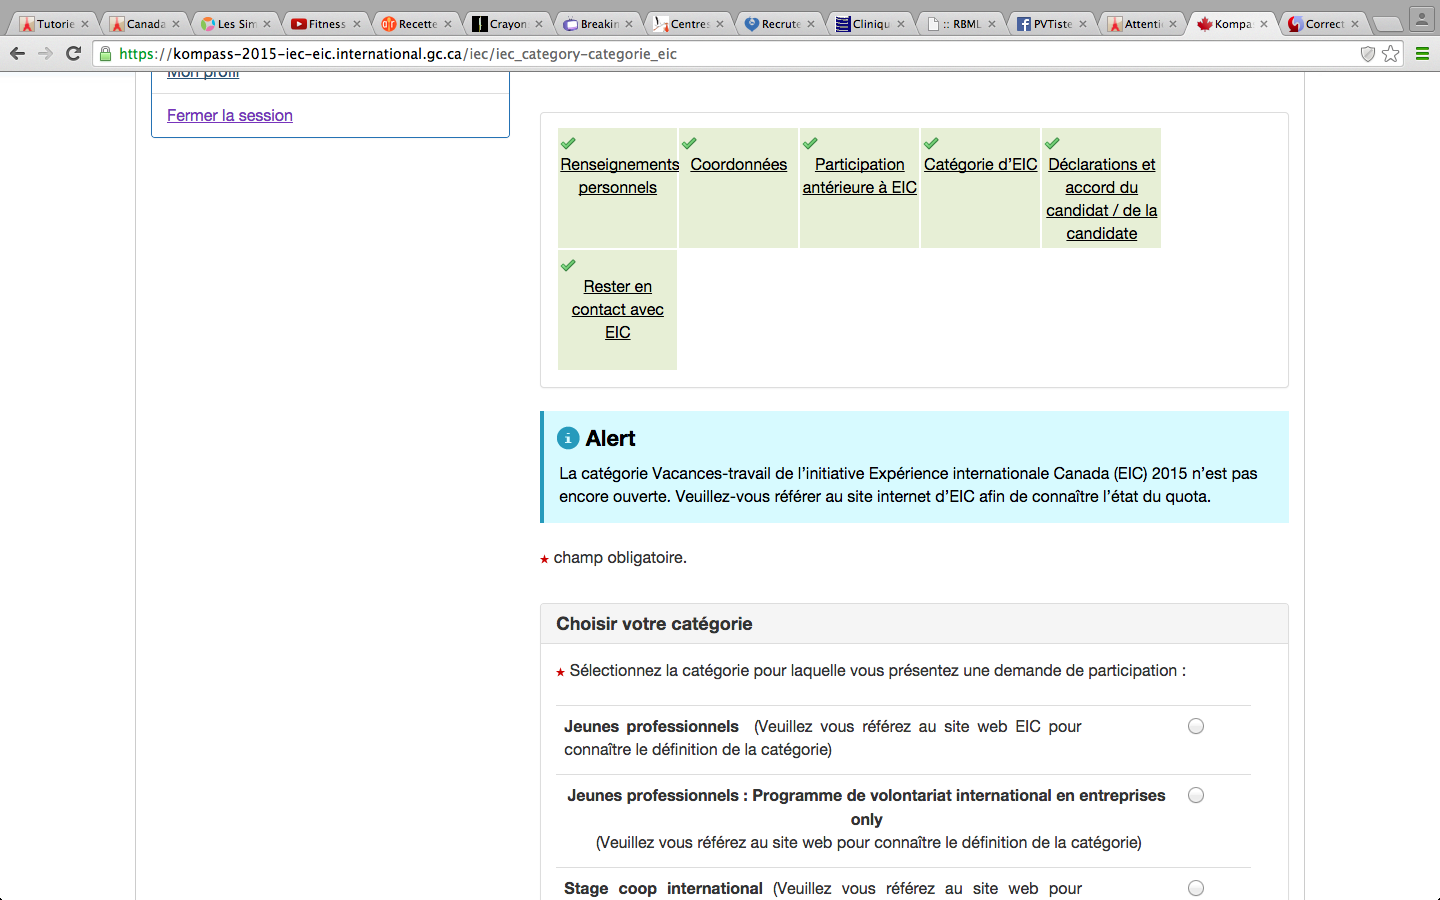1440x900 pixels.
Task: Open the Renseignements personnels step
Action: 618,176
